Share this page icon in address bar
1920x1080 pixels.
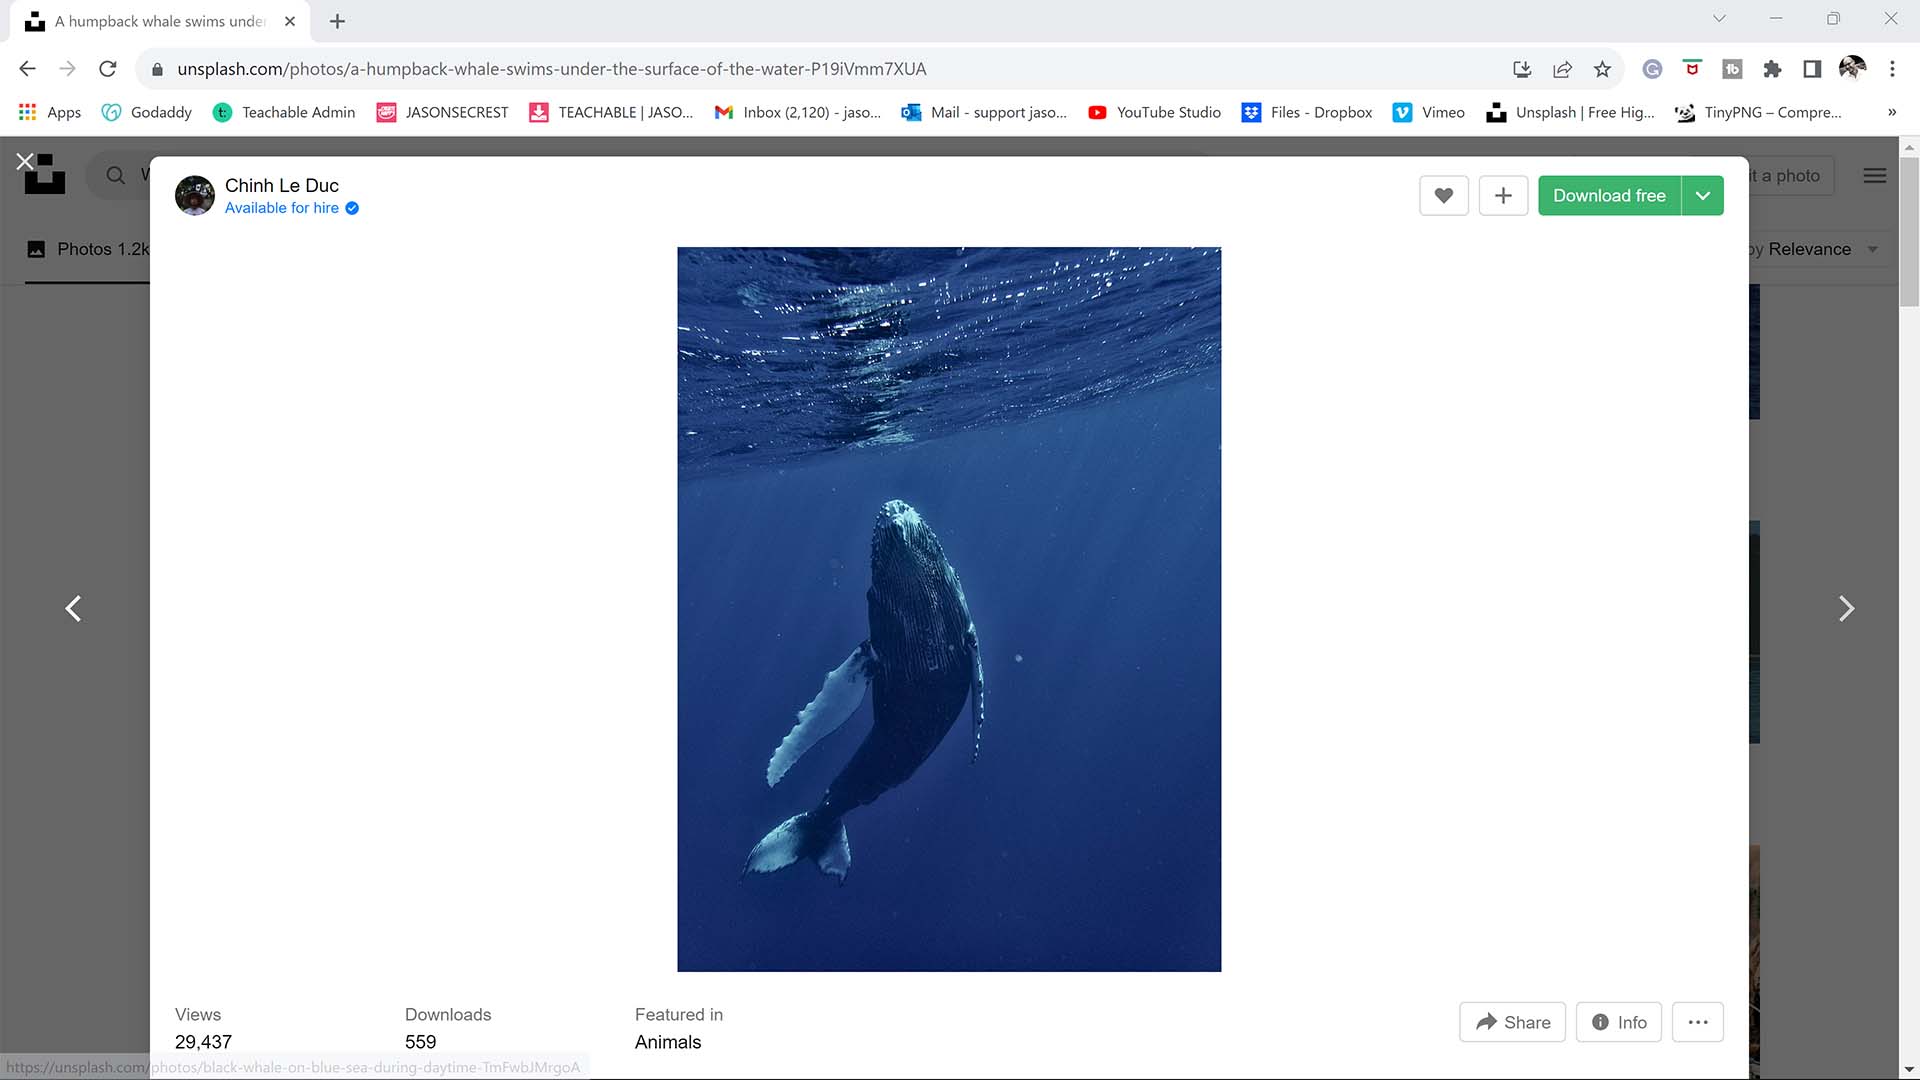click(x=1562, y=69)
